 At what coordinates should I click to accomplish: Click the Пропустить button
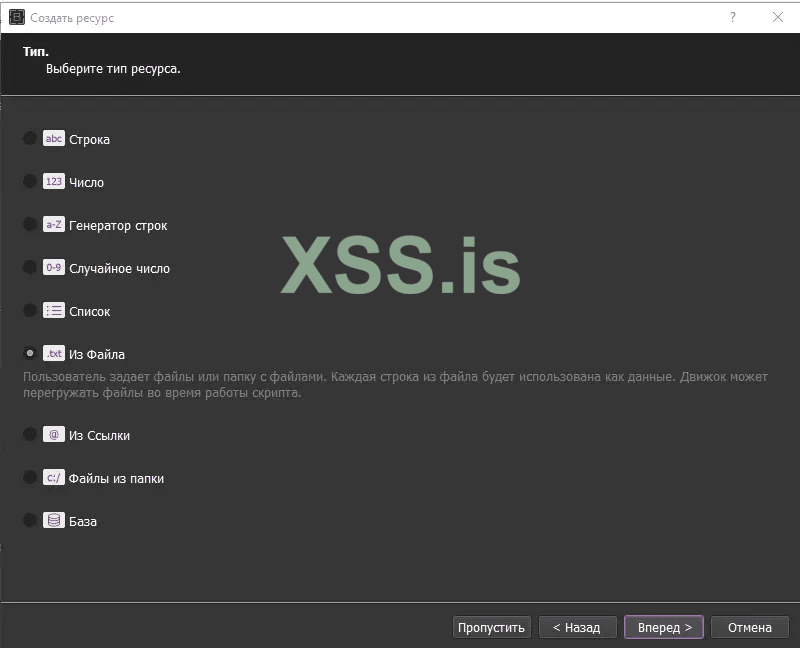point(491,627)
